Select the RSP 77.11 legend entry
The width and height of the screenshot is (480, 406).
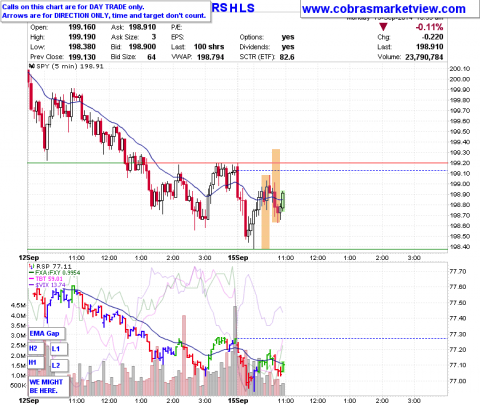[x=54, y=266]
